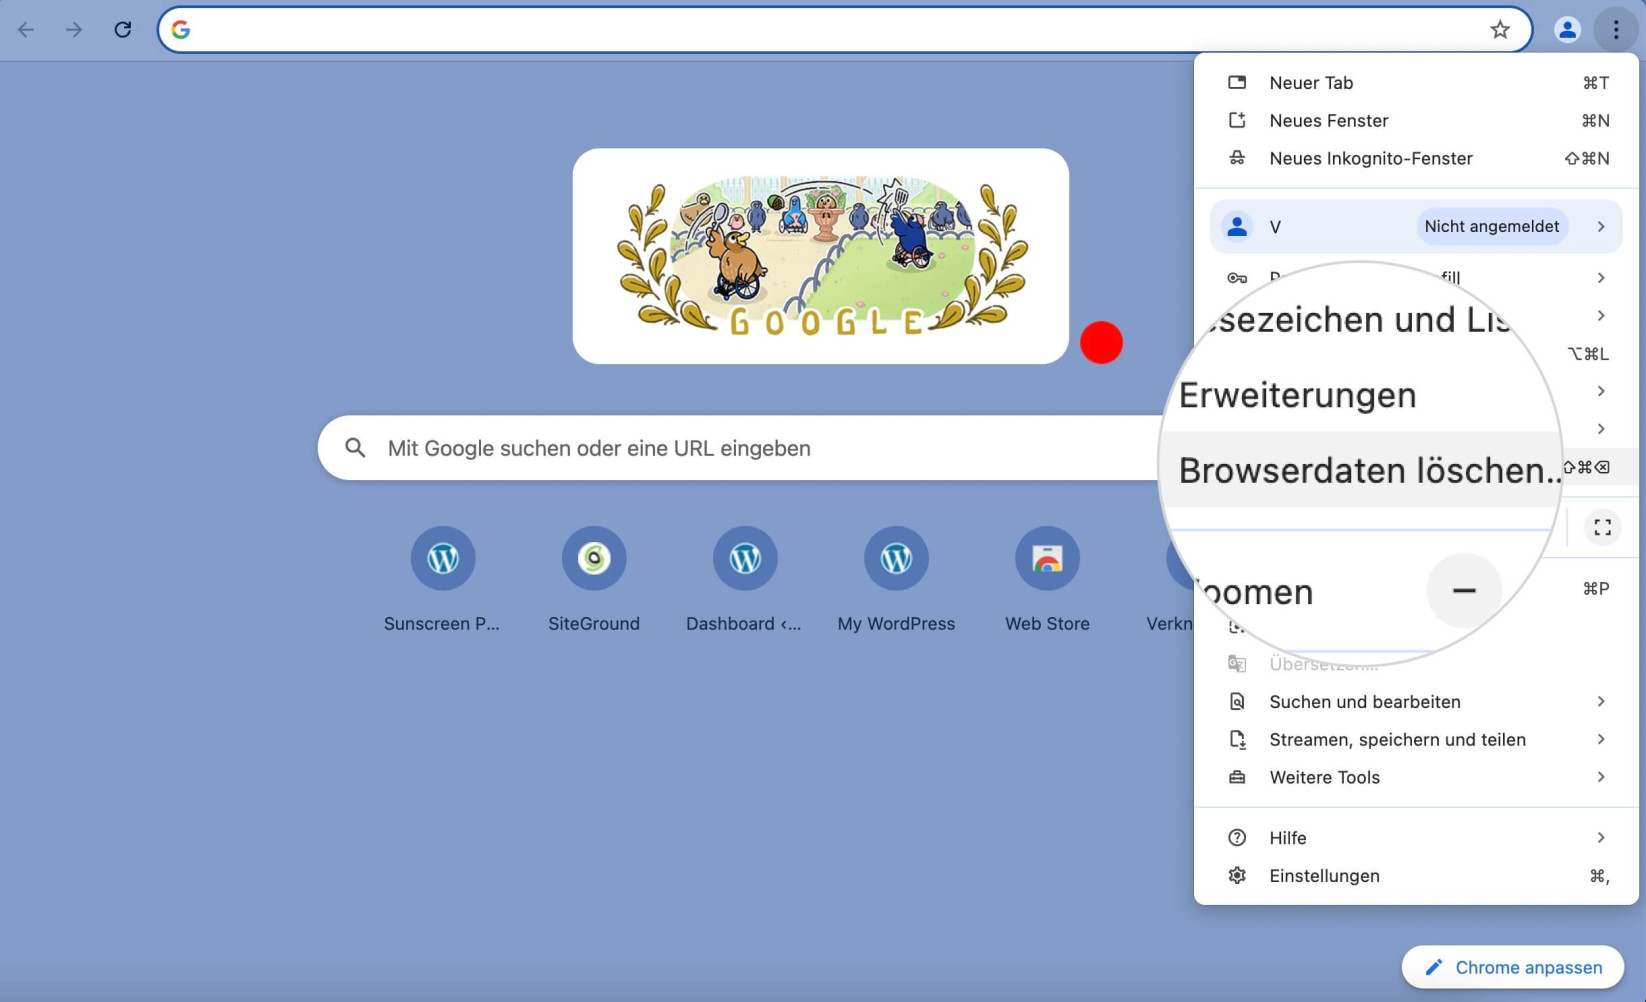Open Einstellungen from the menu

pyautogui.click(x=1416, y=876)
